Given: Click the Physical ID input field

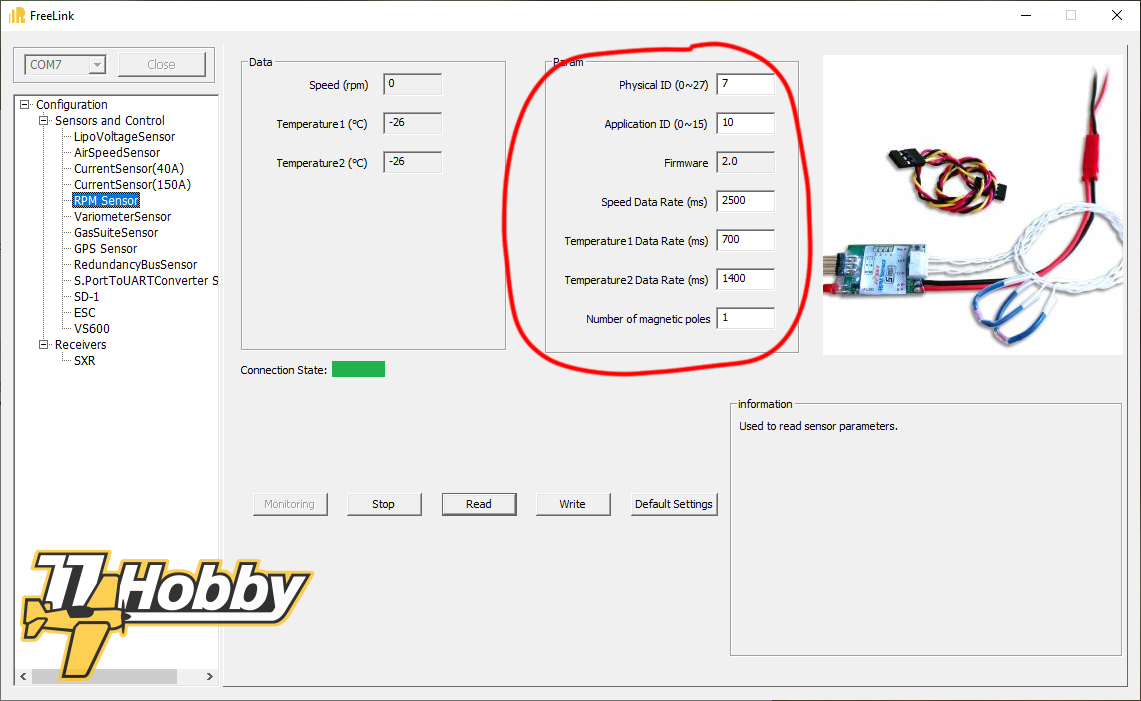Looking at the screenshot, I should [745, 84].
